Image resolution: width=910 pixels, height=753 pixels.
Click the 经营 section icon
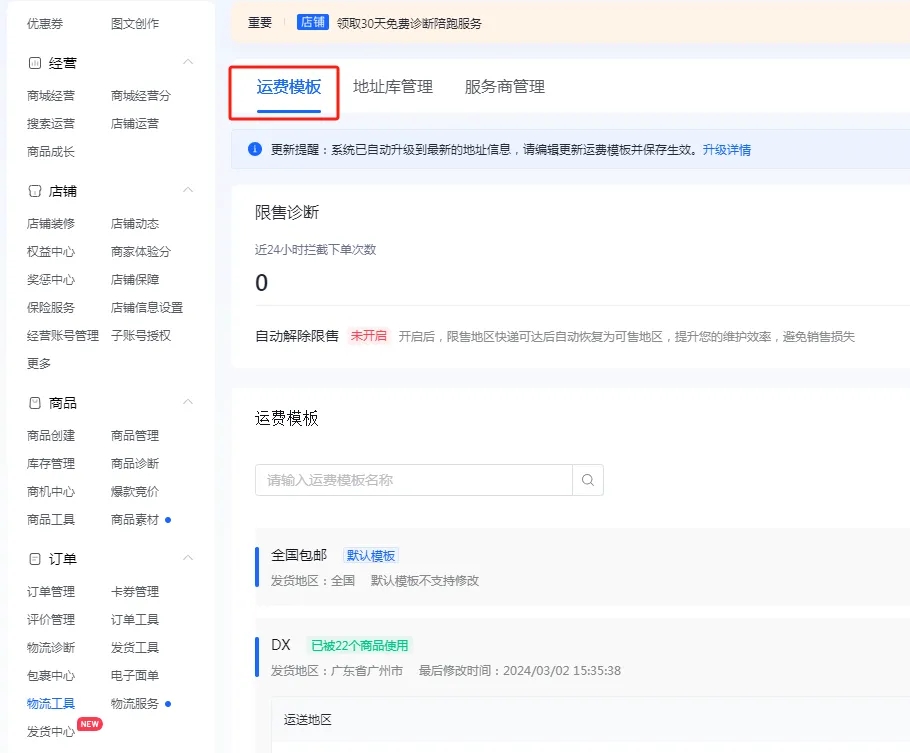[35, 63]
